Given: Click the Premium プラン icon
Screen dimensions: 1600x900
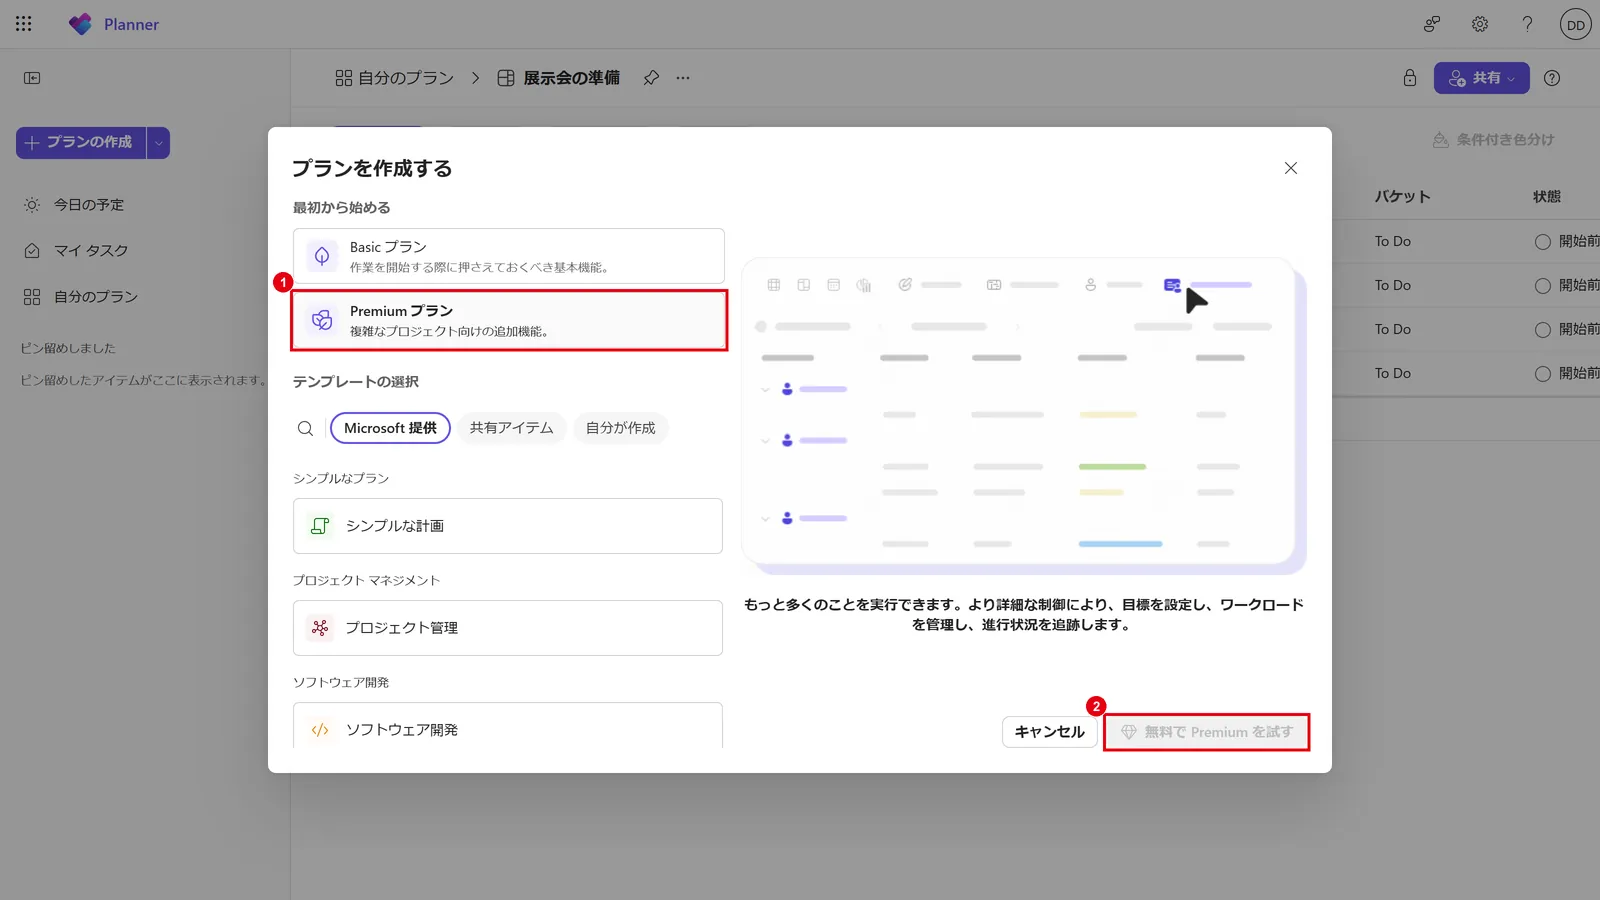Looking at the screenshot, I should [x=322, y=320].
